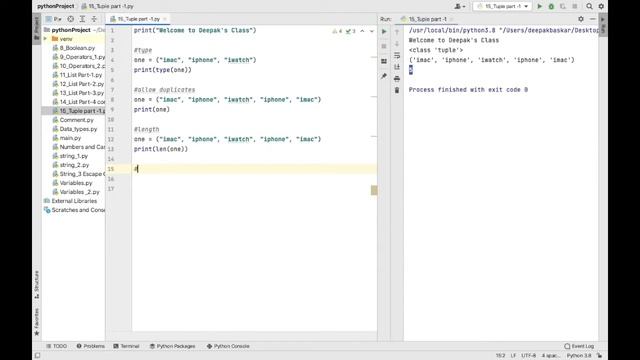The width and height of the screenshot is (640, 360).
Task: Toggle tool window bars icon at bottom-left
Action: click(x=38, y=356)
